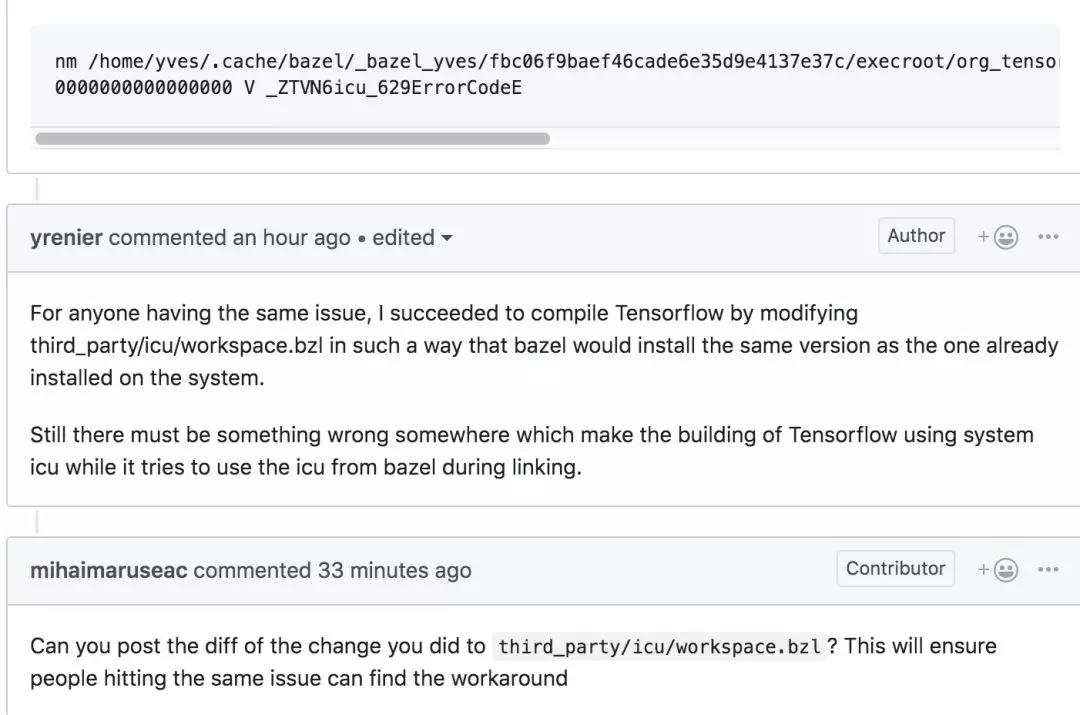This screenshot has height=715, width=1080.
Task: Add reaction to mihaimaruseac's comment
Action: click(997, 570)
